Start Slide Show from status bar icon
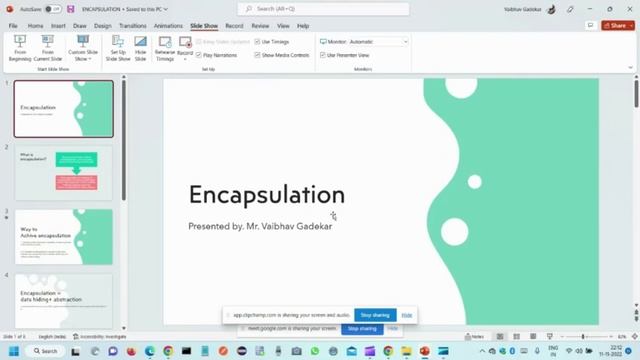640x360 pixels. click(x=550, y=336)
